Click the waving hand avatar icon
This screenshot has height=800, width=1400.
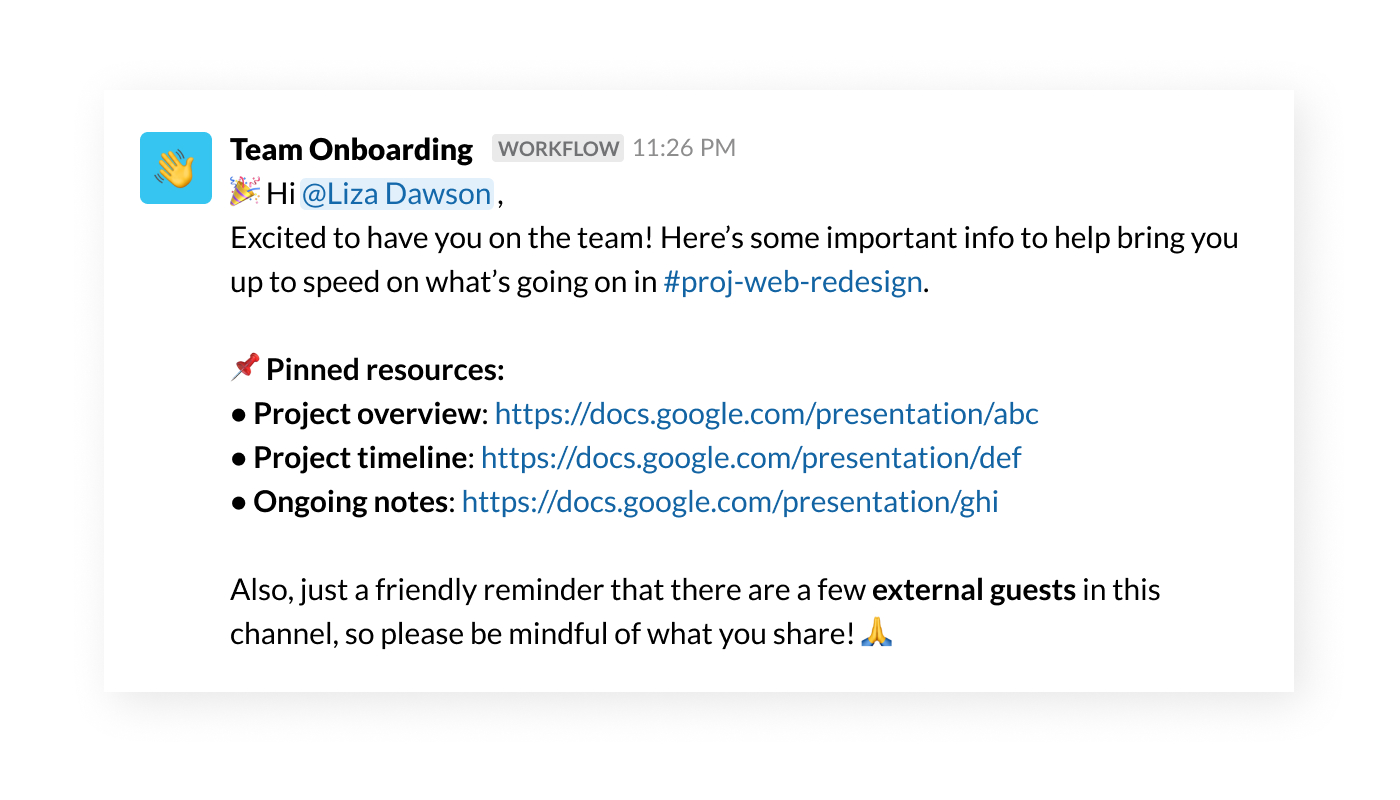175,168
